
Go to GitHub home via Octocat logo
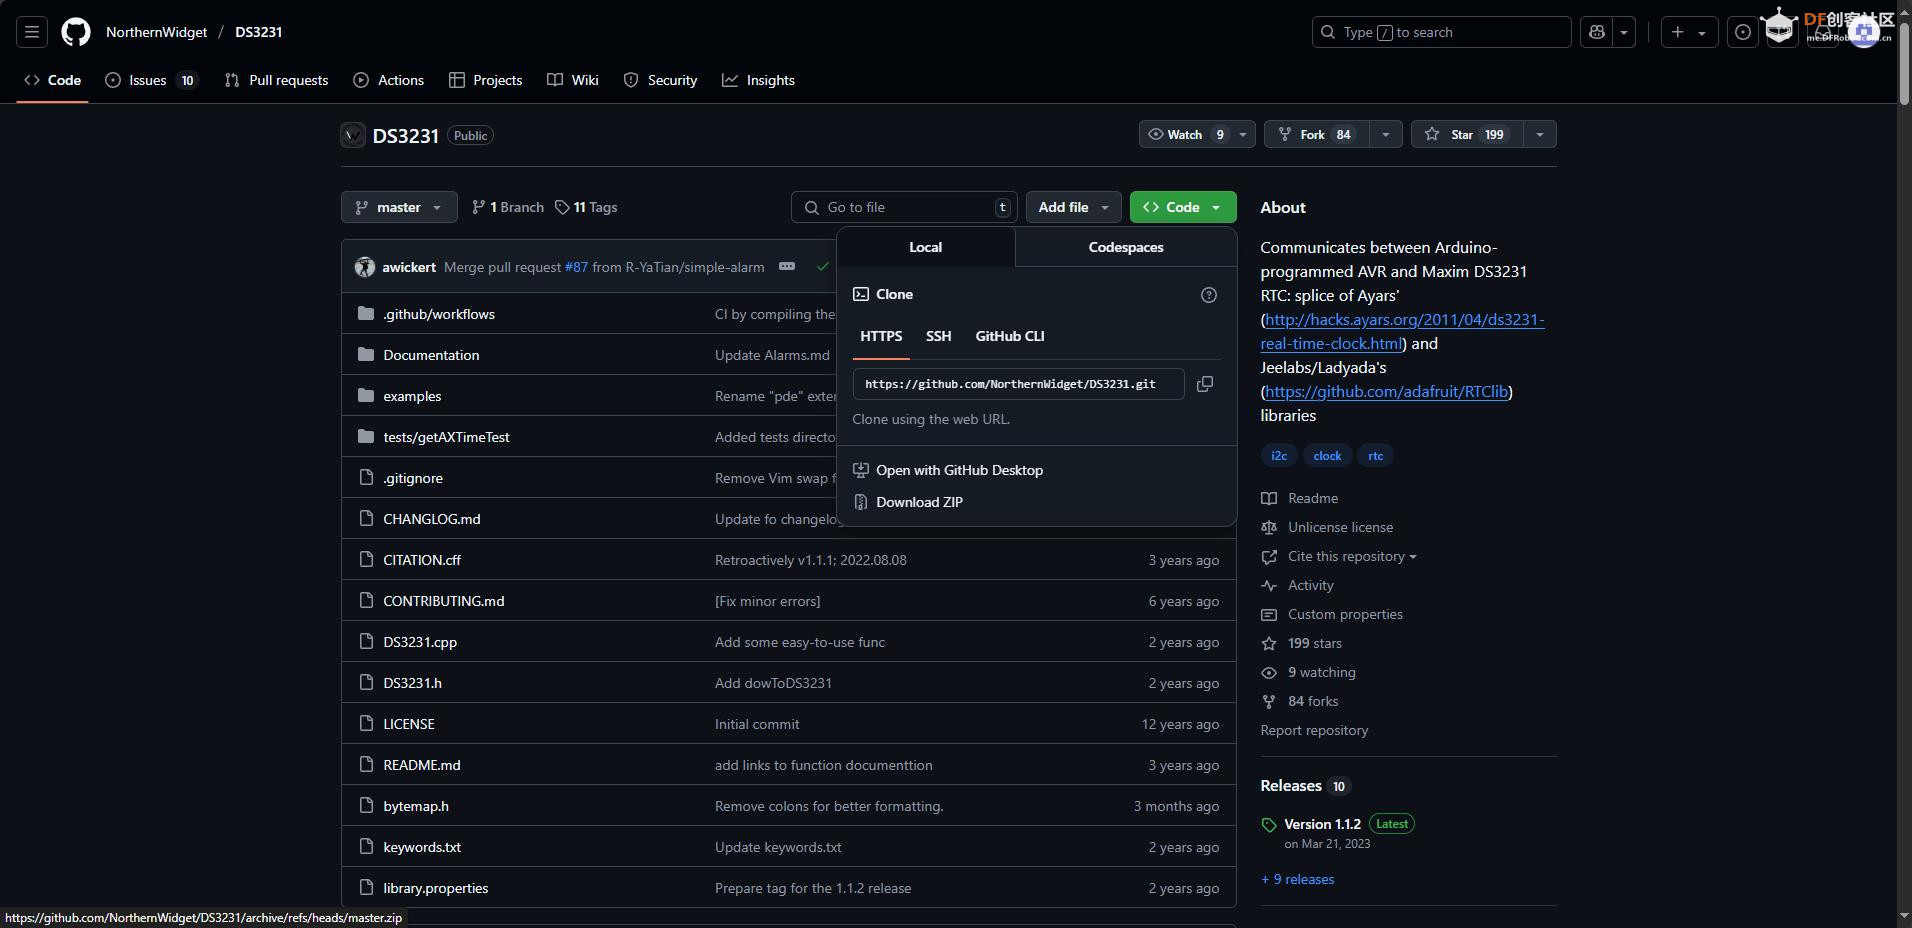pos(76,32)
